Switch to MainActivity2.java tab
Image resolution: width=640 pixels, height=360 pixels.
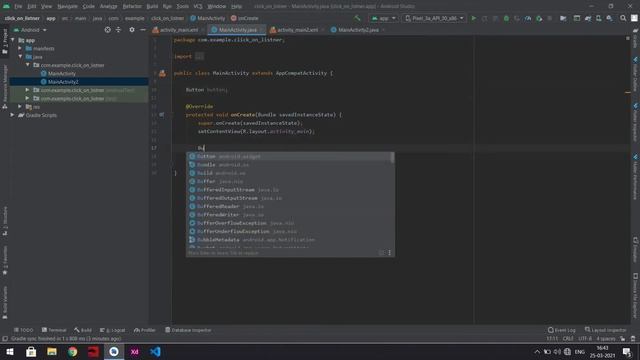(x=358, y=30)
